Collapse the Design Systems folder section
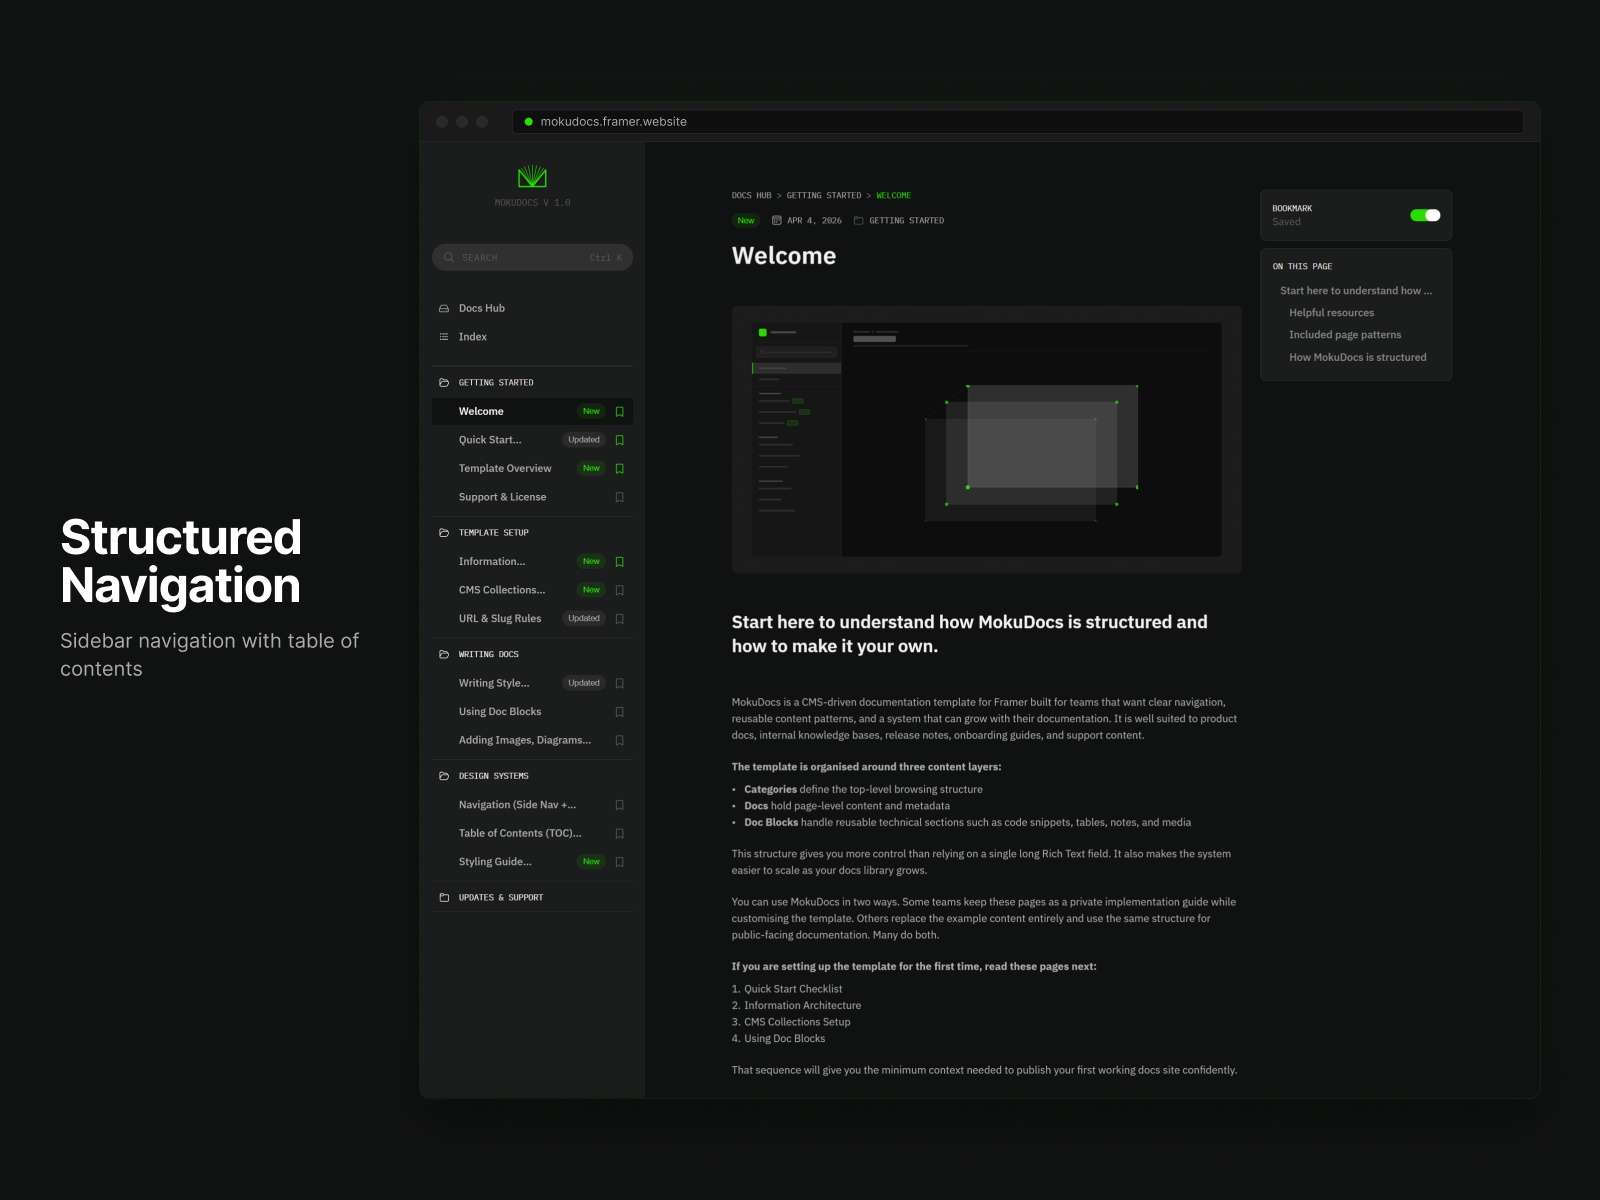 click(x=532, y=776)
